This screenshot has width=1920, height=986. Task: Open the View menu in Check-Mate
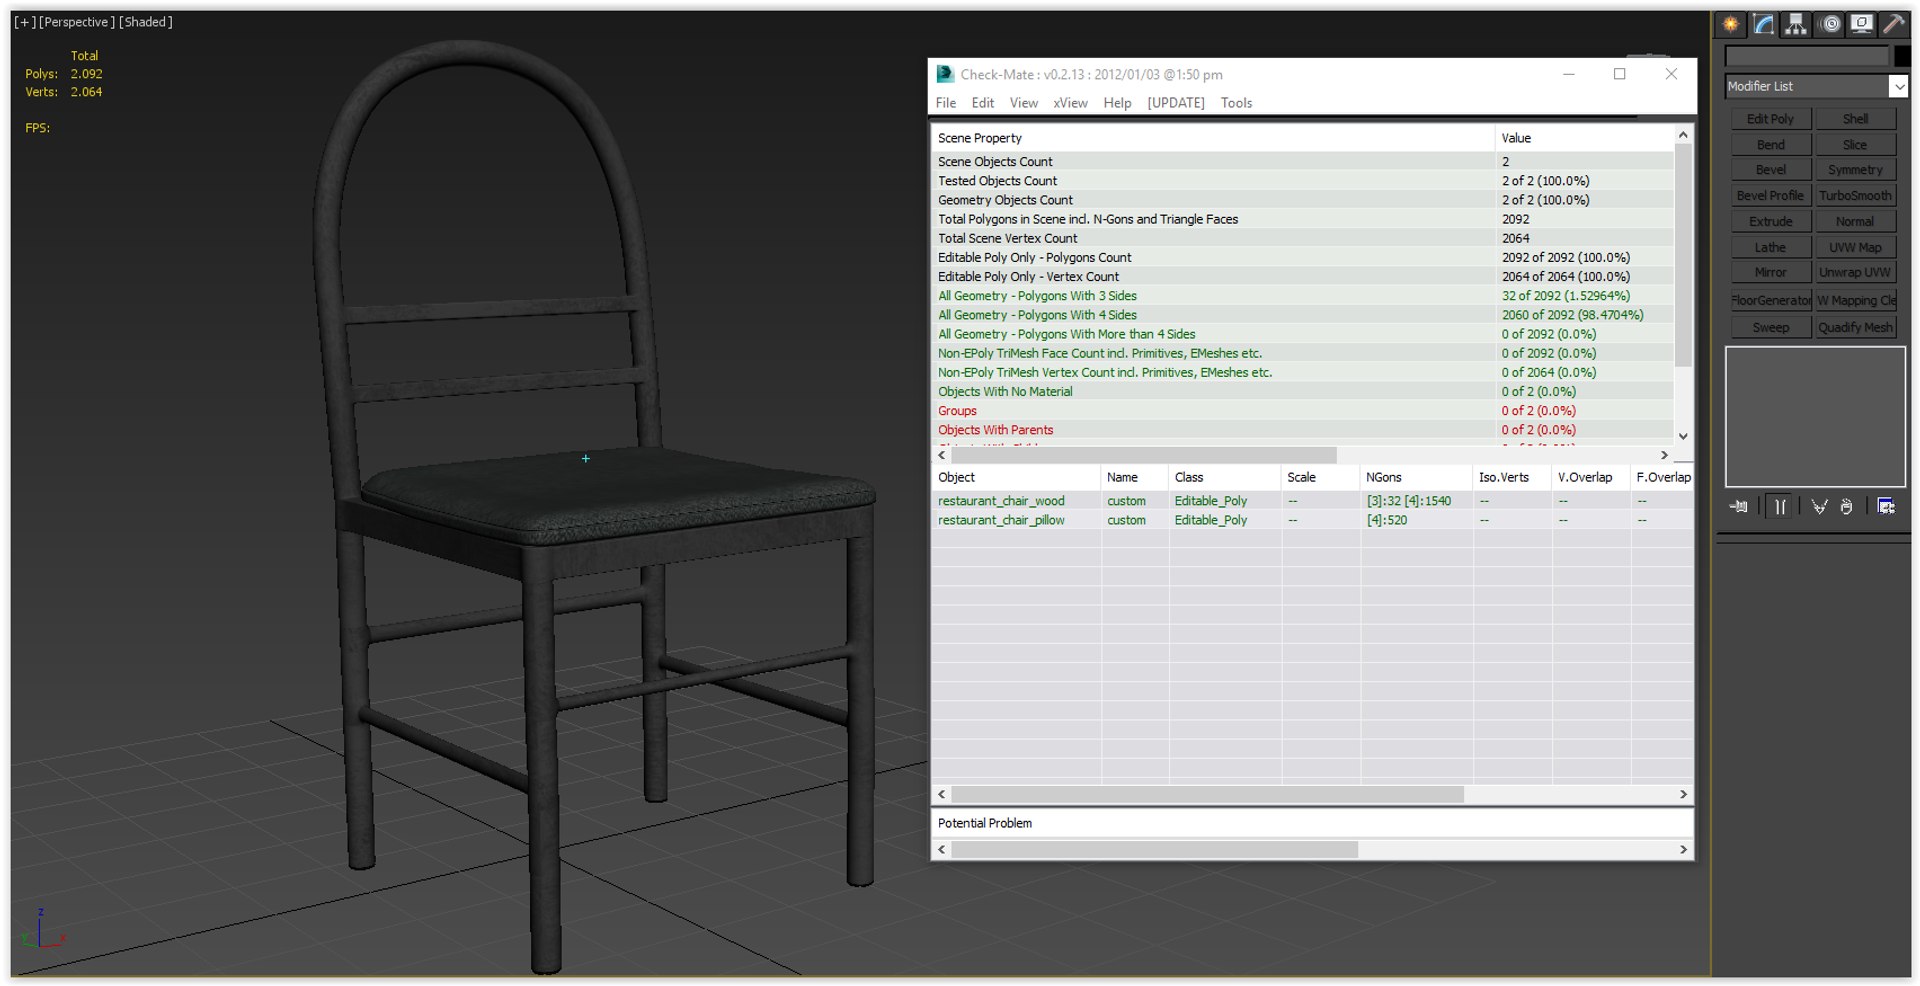[1024, 103]
